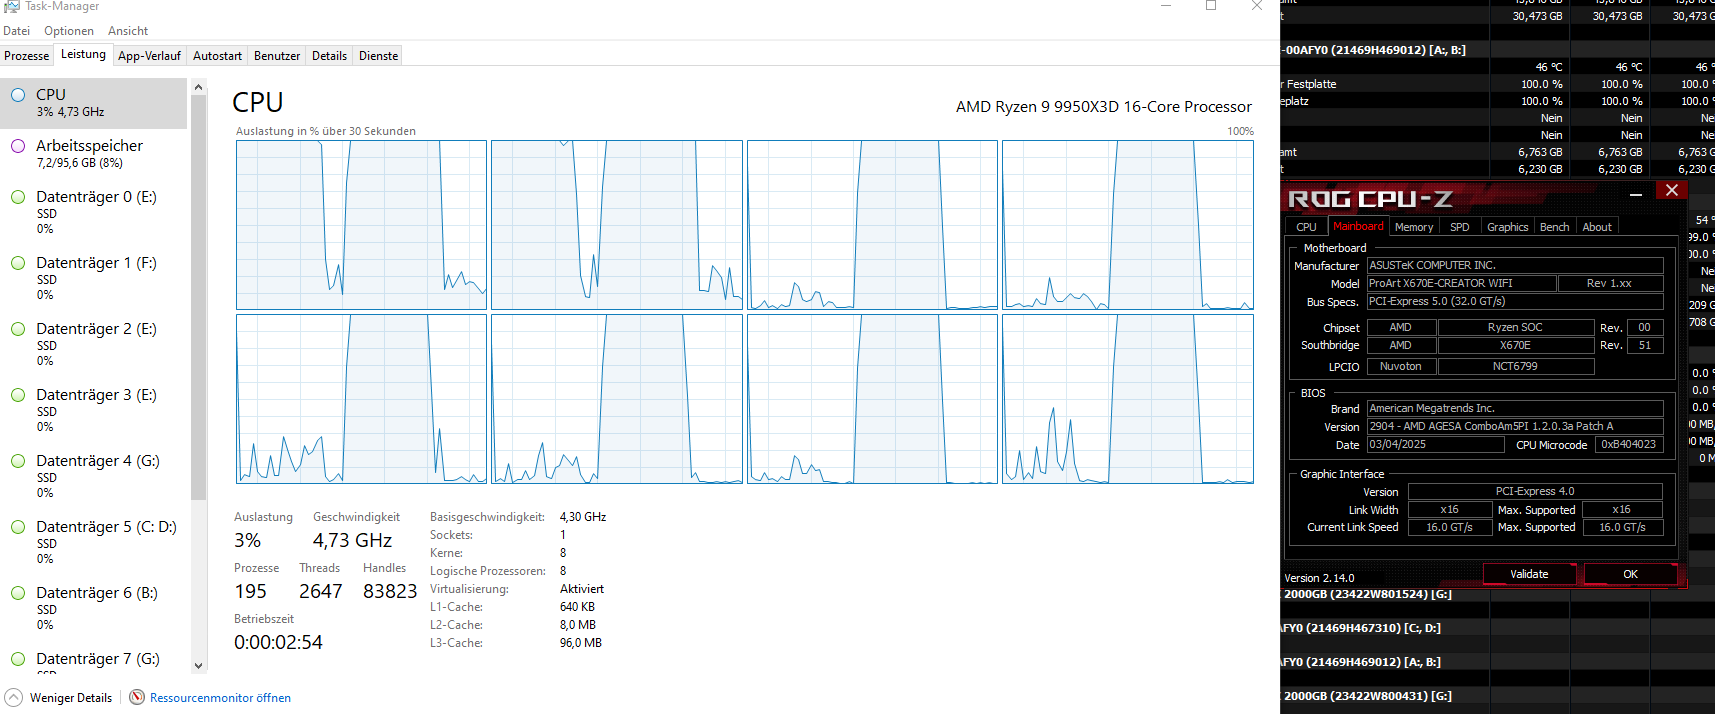1715x714 pixels.
Task: Select Datenträger 2 (E:) entry
Action: (94, 344)
